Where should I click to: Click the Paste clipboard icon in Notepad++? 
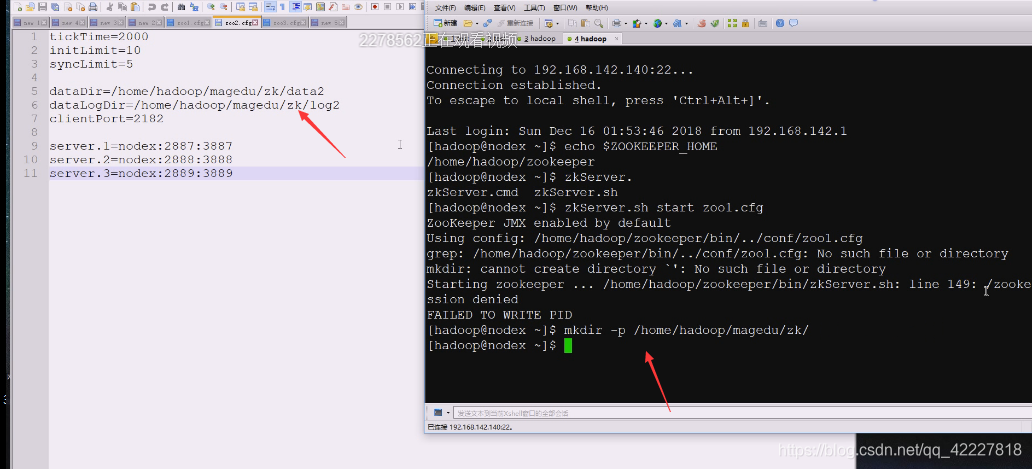pyautogui.click(x=135, y=7)
